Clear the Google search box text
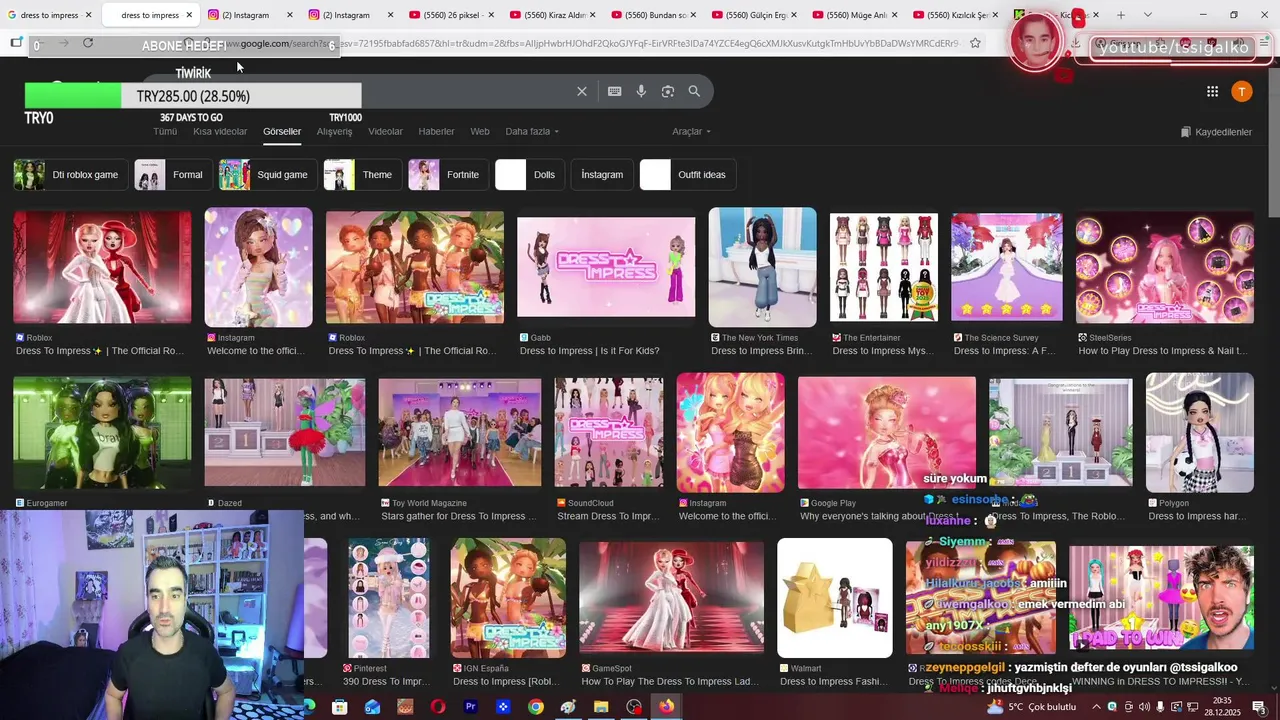 click(582, 91)
